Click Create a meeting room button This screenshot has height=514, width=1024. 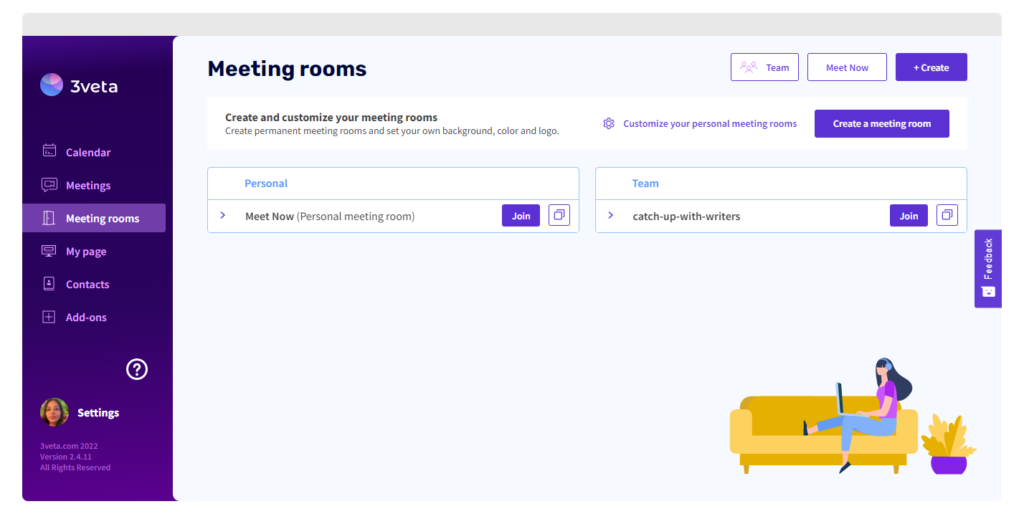tap(882, 123)
